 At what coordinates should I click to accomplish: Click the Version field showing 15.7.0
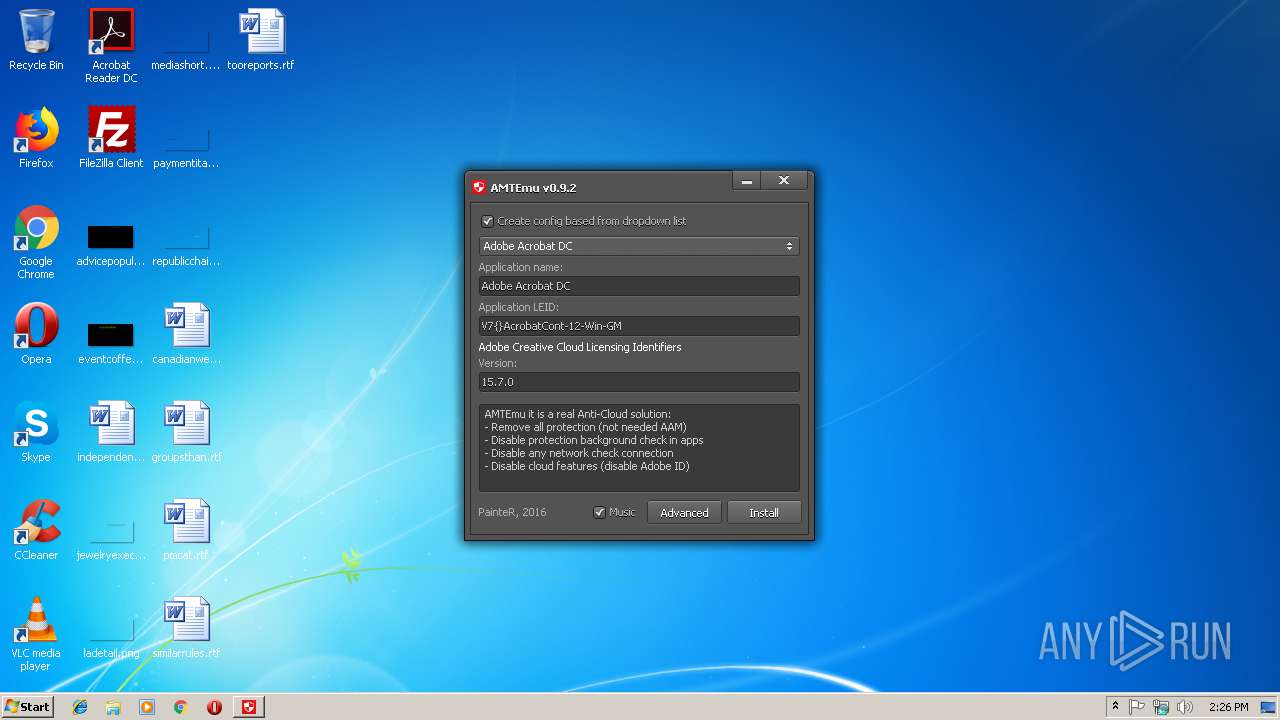pyautogui.click(x=639, y=382)
